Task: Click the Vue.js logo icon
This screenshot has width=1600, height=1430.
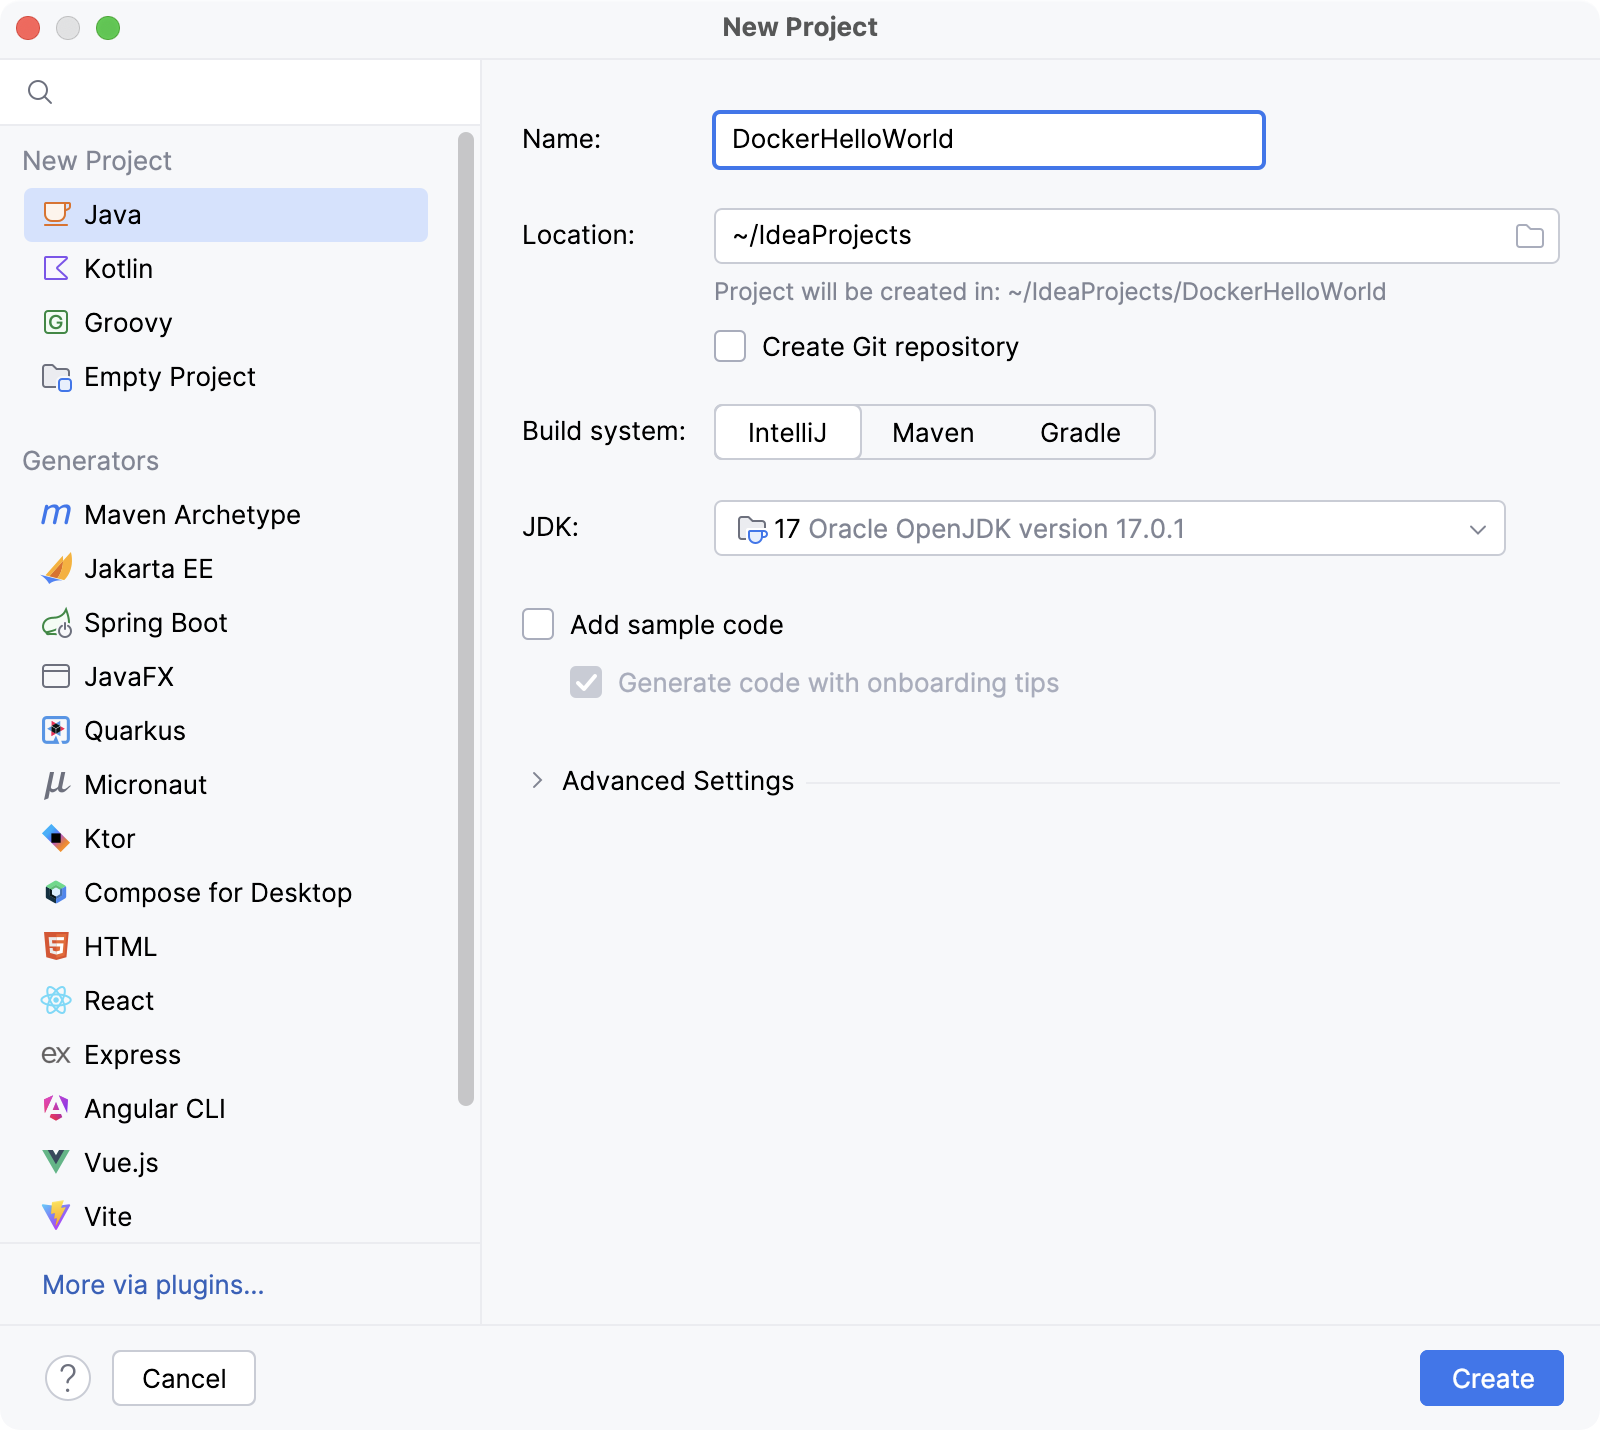Action: click(x=56, y=1163)
